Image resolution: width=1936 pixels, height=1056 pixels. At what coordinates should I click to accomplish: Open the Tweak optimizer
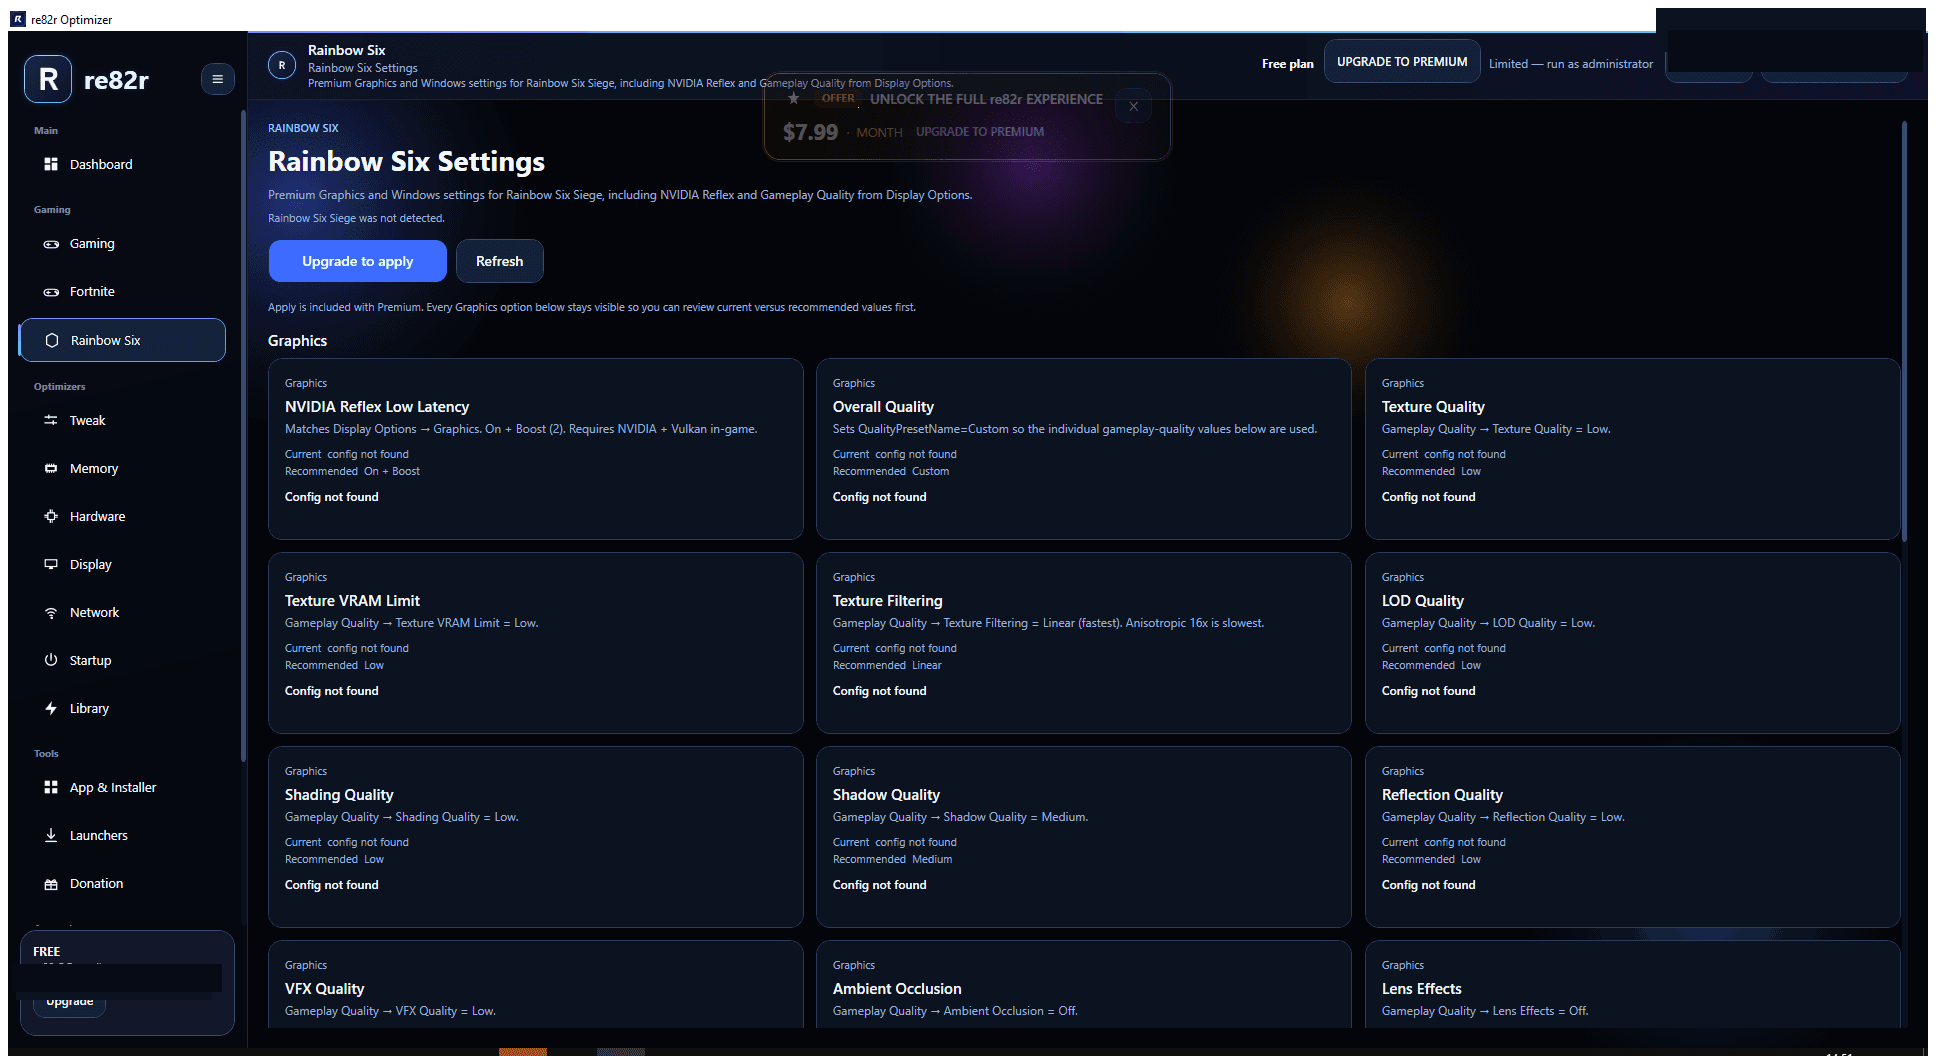coord(122,420)
